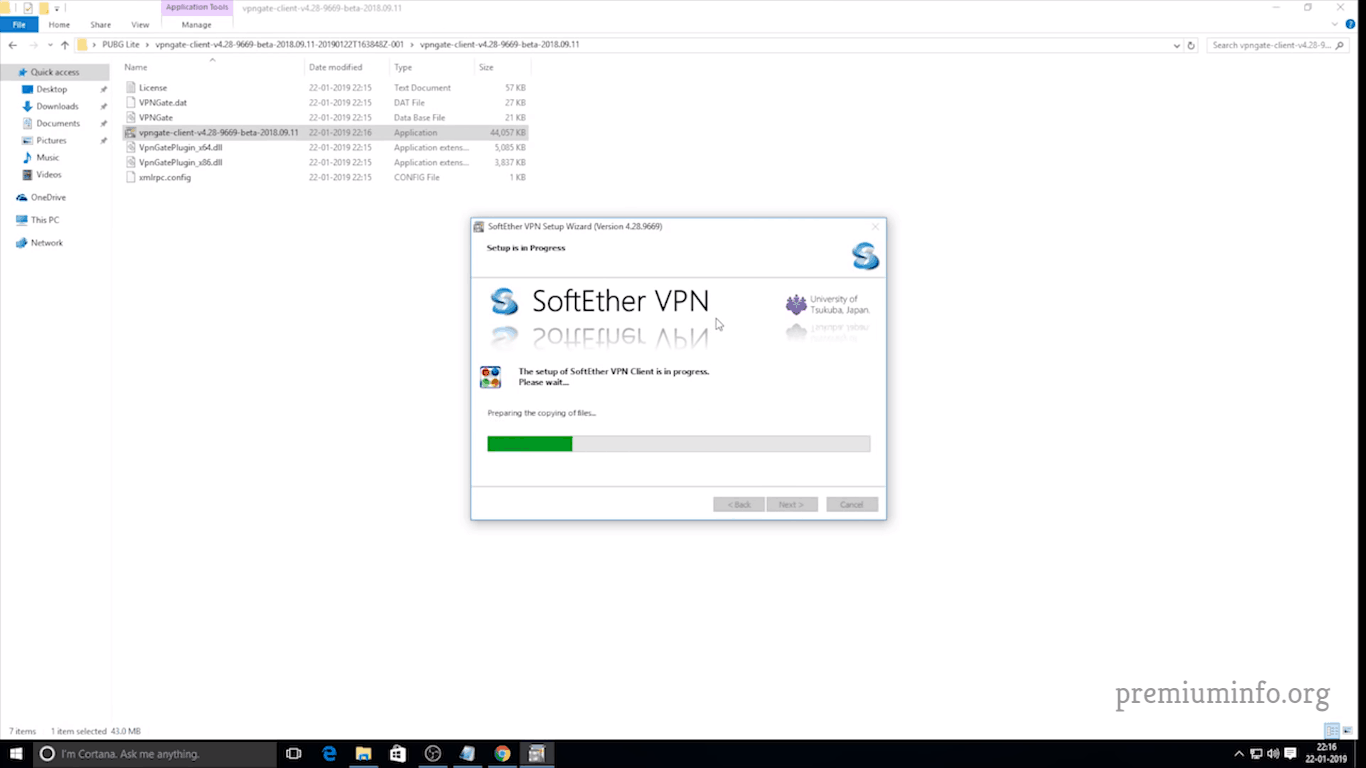
Task: Click the quick access toolbar properties icon
Action: (x=27, y=7)
